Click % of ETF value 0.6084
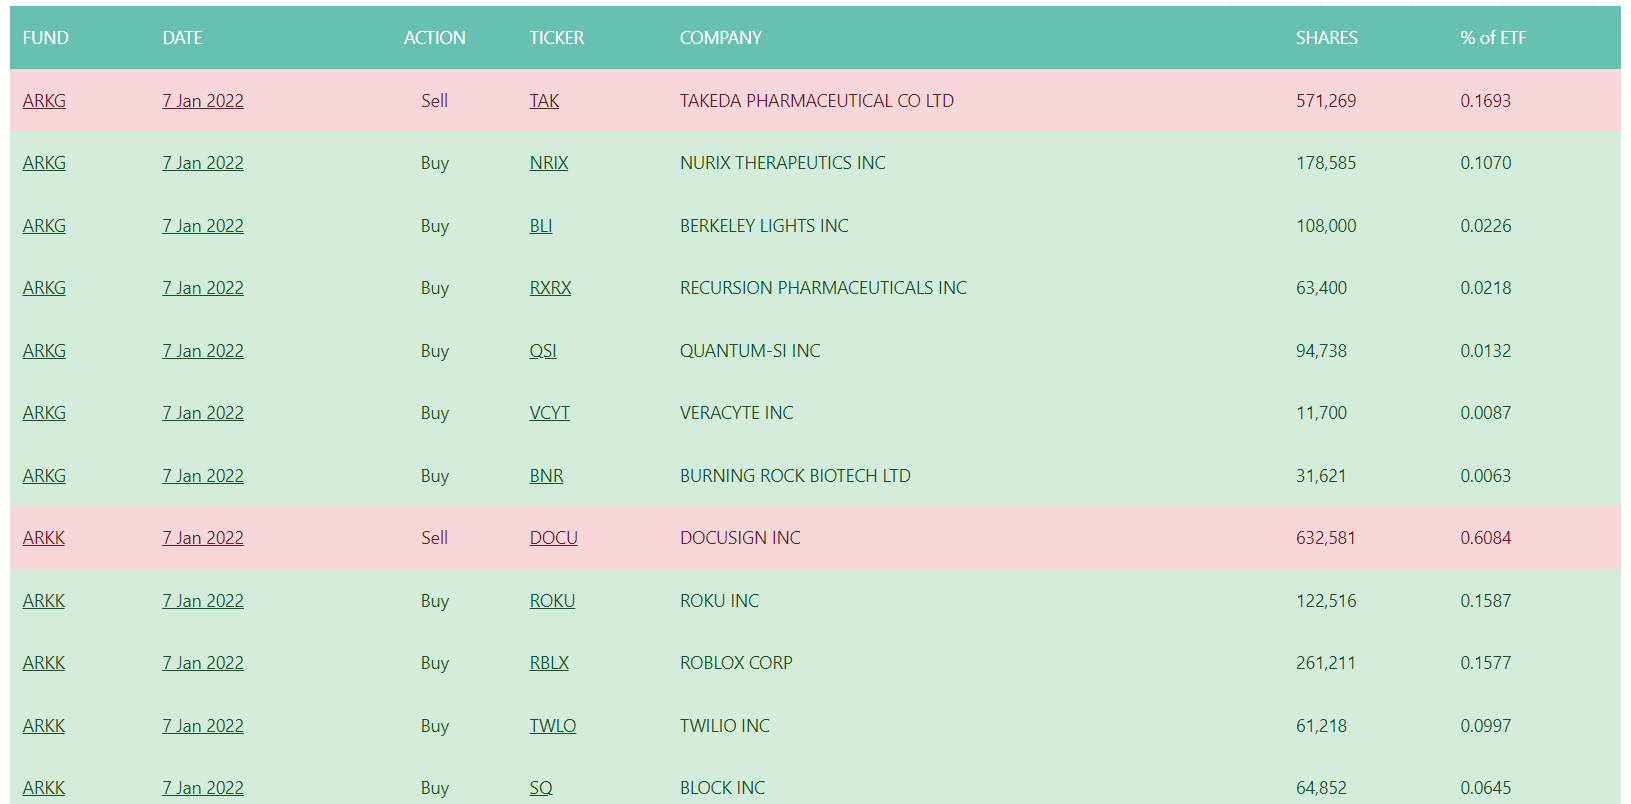The width and height of the screenshot is (1631, 804). [x=1486, y=538]
